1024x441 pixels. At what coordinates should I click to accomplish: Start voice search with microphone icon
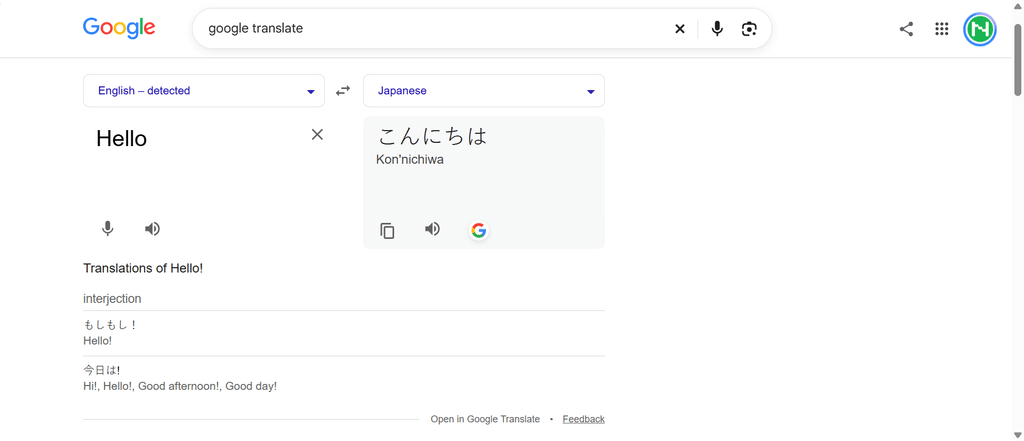[717, 29]
